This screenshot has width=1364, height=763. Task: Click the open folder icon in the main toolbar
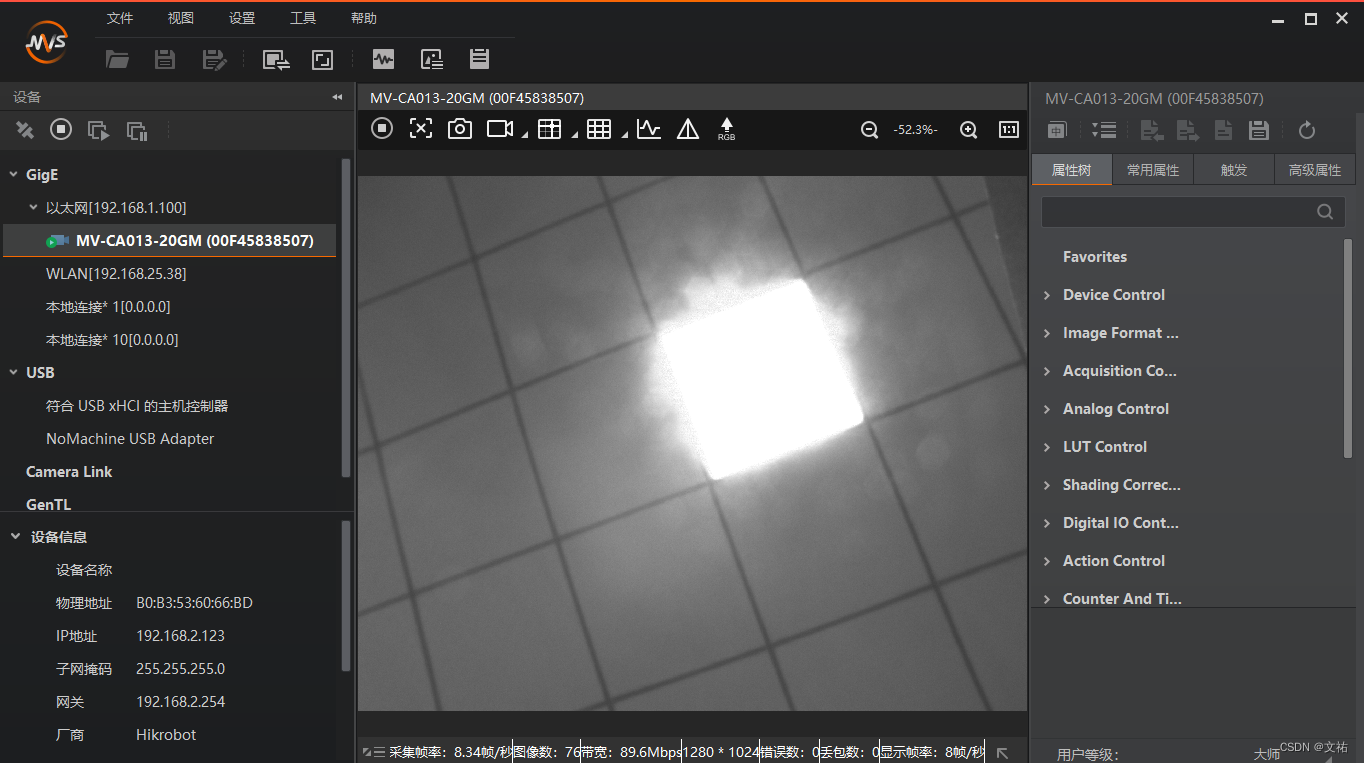click(118, 60)
